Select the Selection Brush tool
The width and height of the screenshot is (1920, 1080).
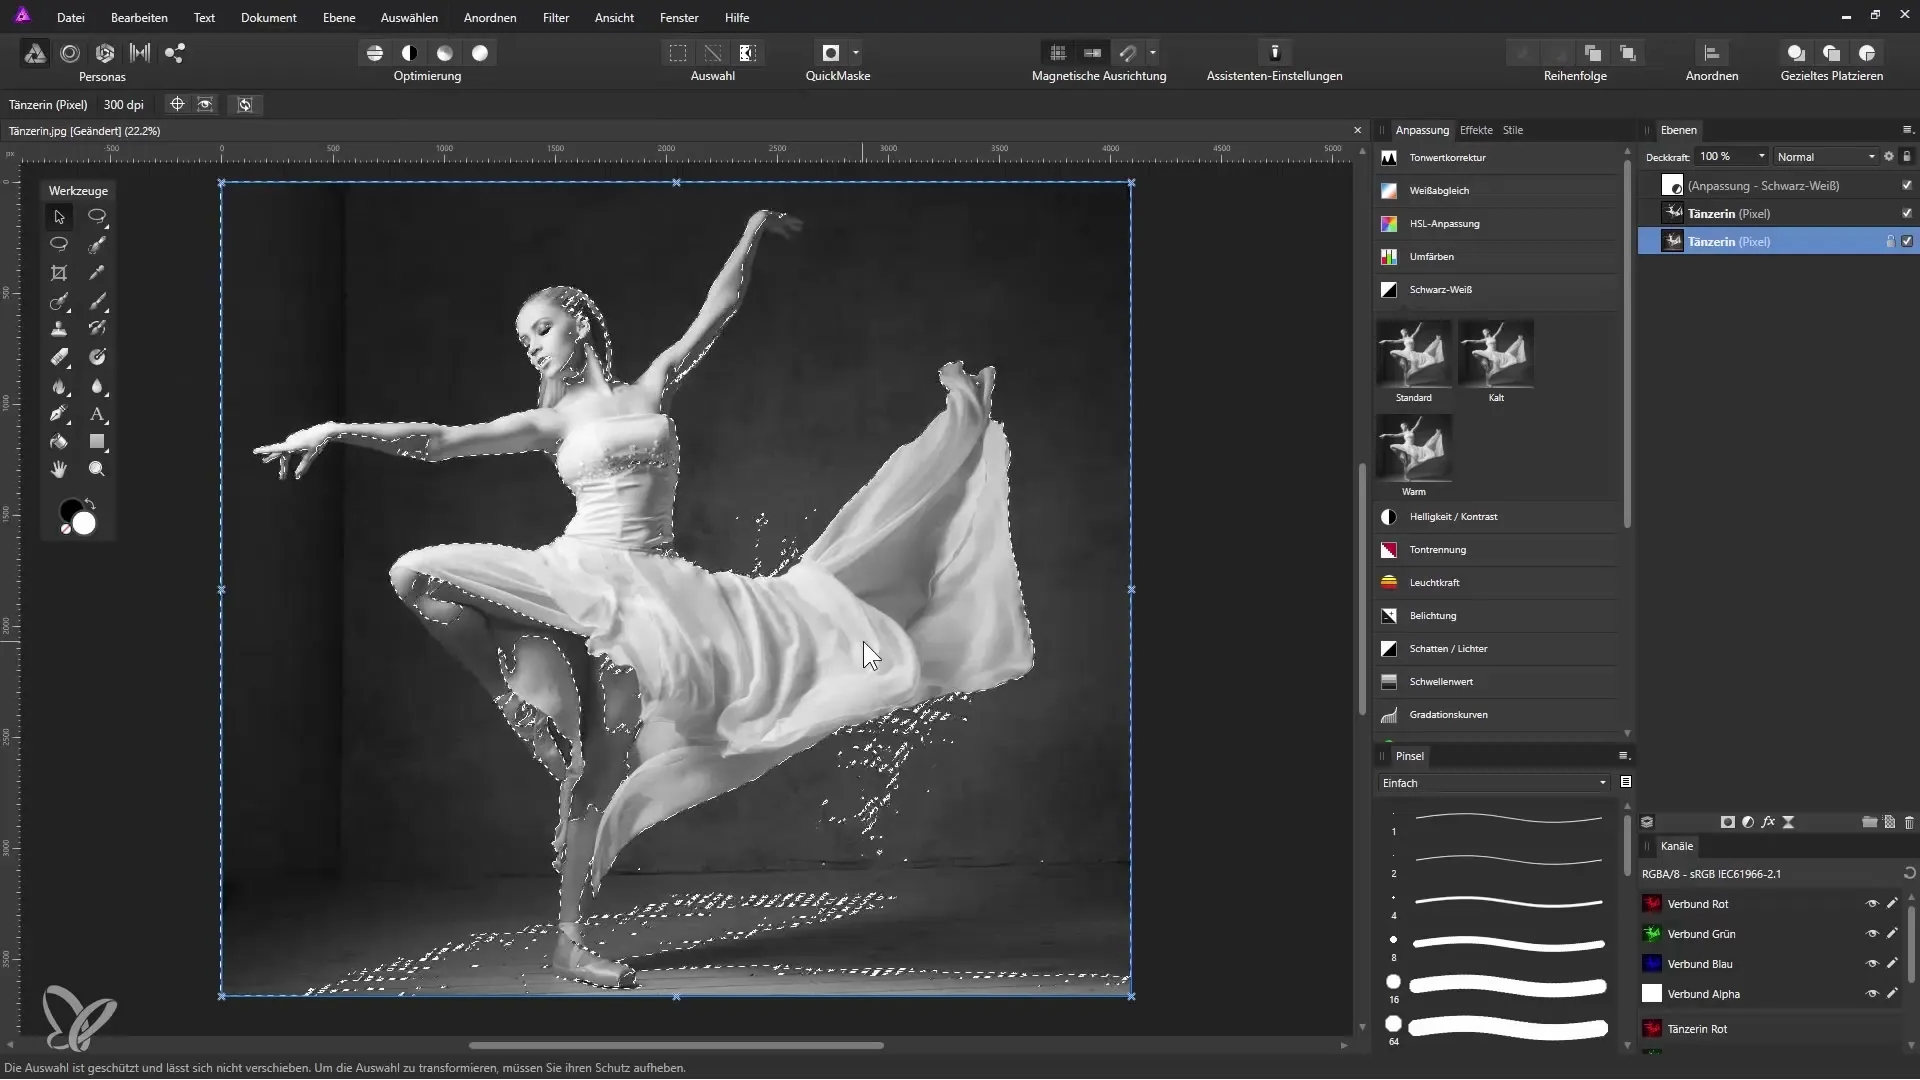click(97, 245)
